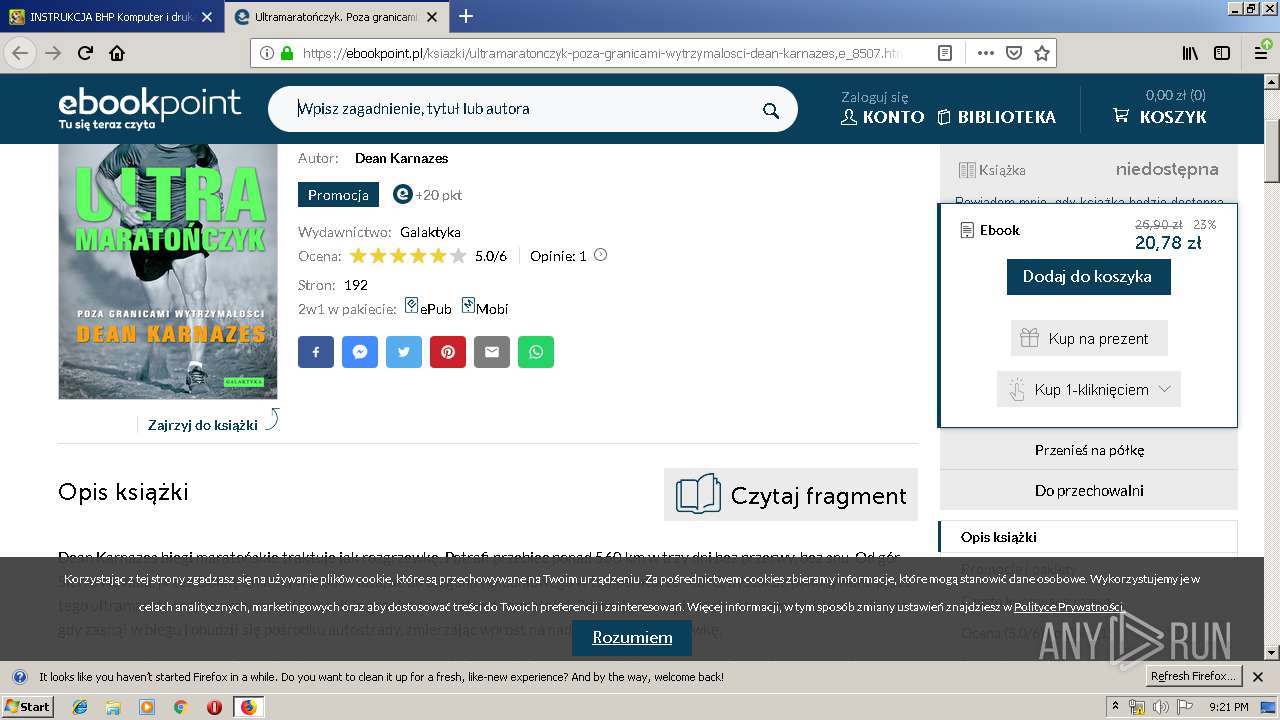Show site information icon in address bar
The height and width of the screenshot is (720, 1280).
click(x=267, y=54)
